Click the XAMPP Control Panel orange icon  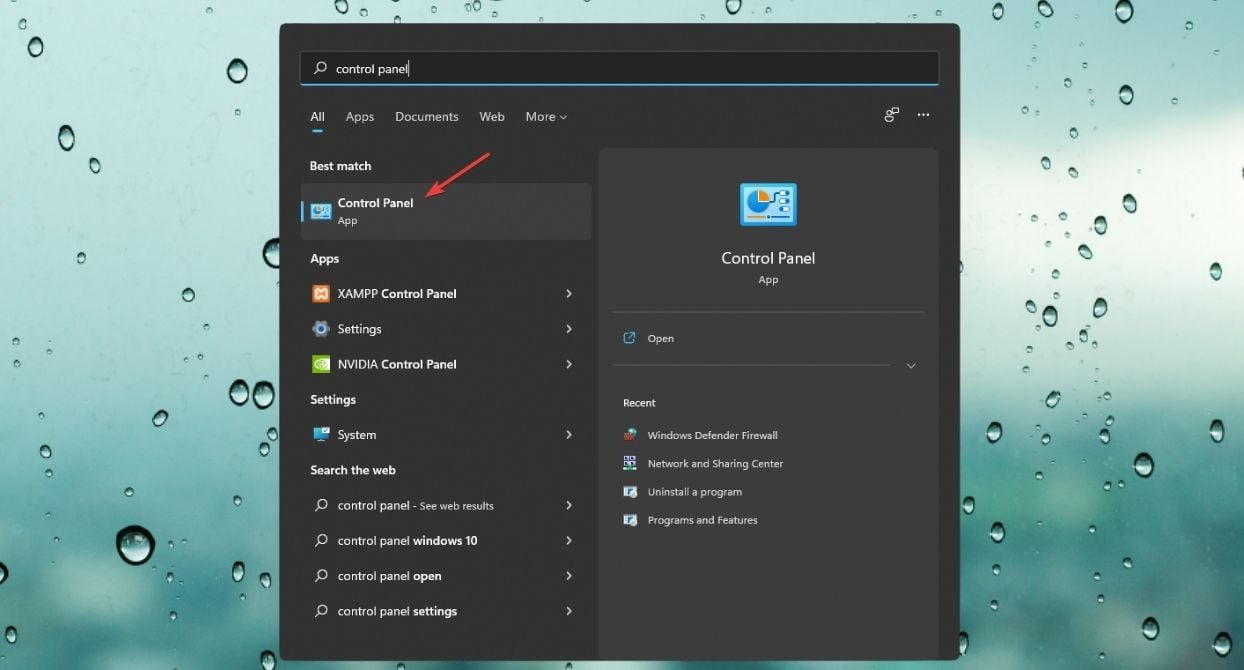321,294
